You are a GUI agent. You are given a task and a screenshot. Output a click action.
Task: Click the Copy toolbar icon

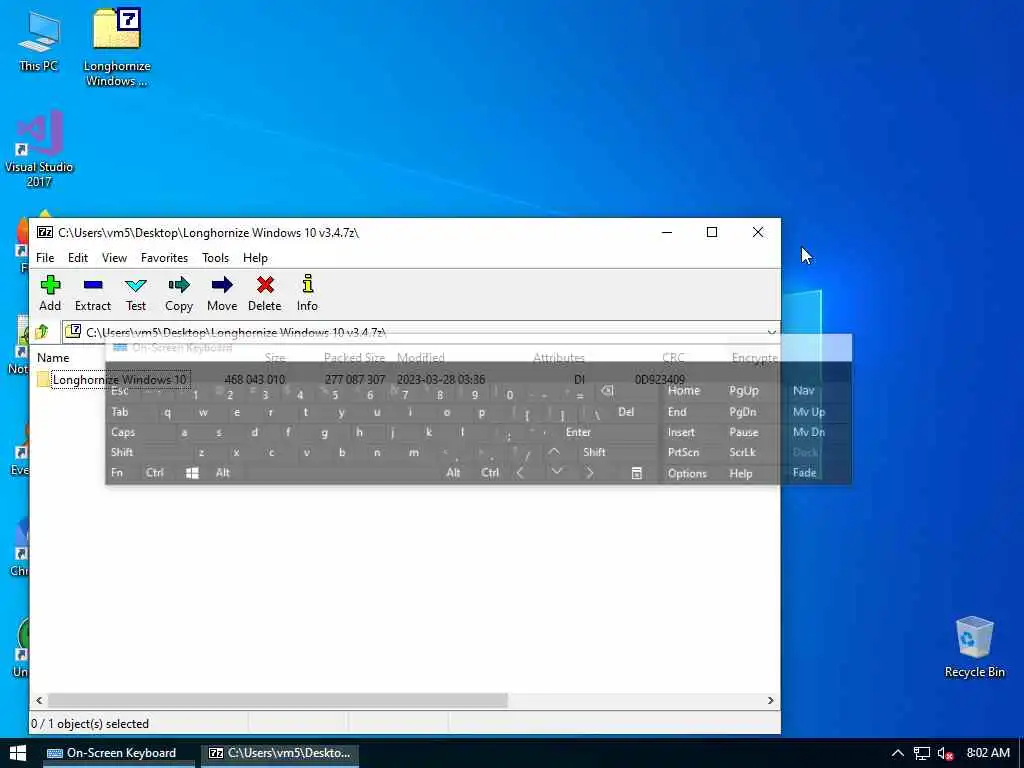(178, 293)
